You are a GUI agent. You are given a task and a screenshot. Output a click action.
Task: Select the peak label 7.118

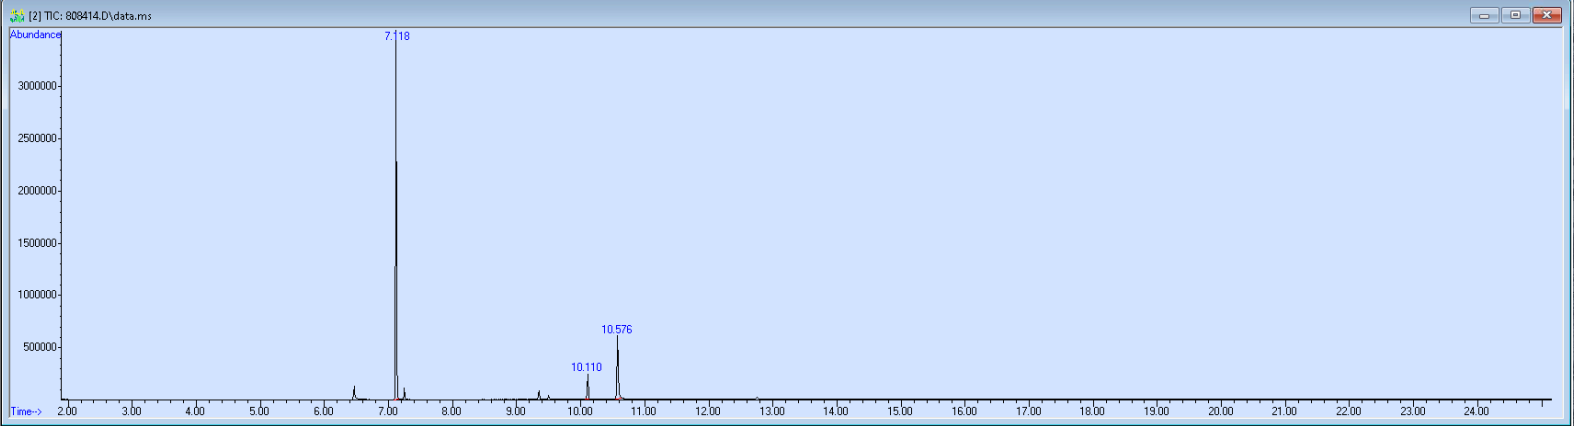coord(397,36)
